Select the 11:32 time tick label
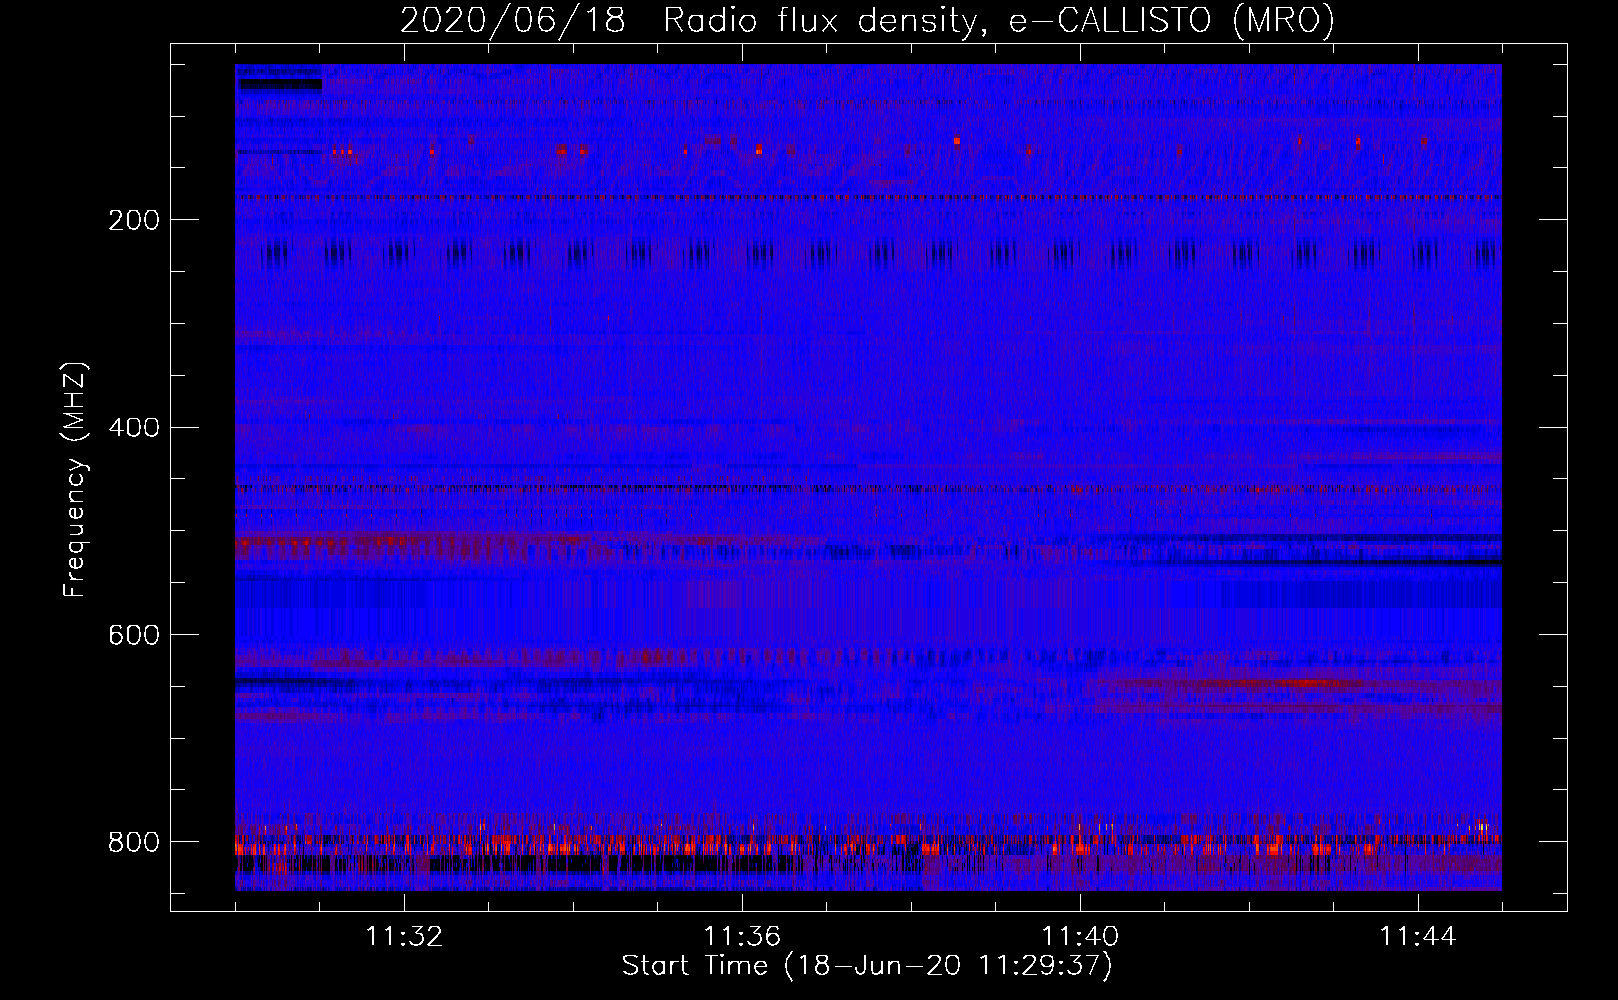The width and height of the screenshot is (1618, 1000). pos(404,937)
